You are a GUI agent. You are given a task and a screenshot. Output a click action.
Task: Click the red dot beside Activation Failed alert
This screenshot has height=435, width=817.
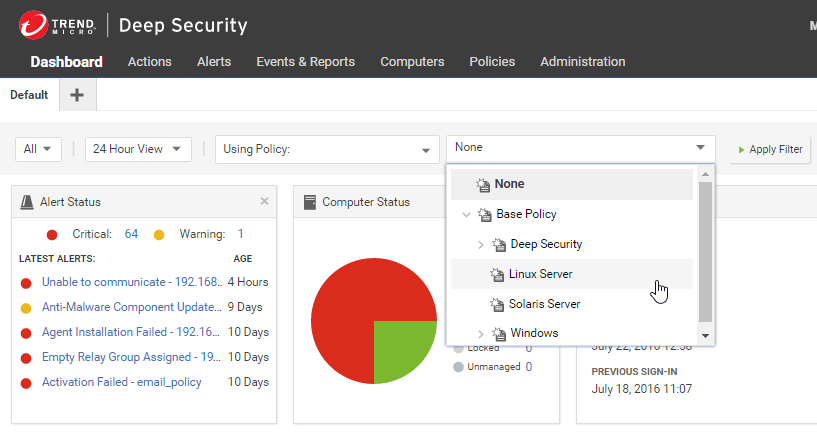[26, 383]
